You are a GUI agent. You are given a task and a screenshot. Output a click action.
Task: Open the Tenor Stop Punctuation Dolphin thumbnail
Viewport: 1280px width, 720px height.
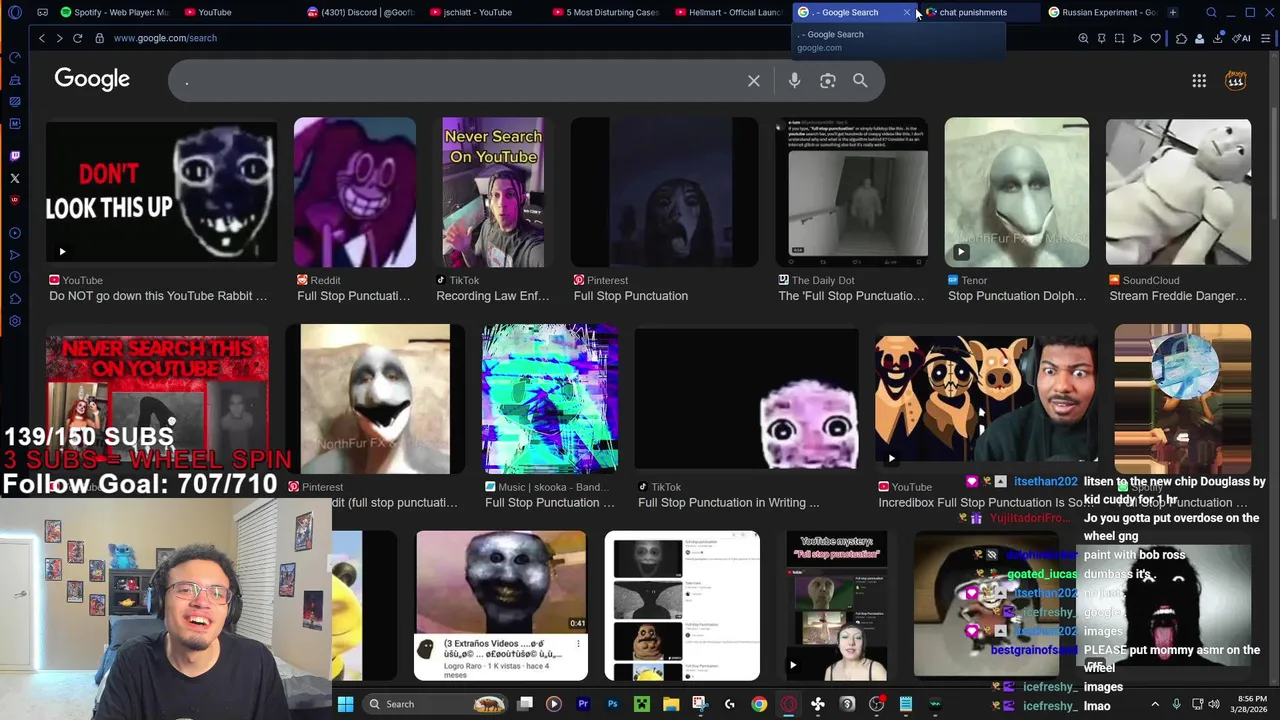tap(1017, 192)
